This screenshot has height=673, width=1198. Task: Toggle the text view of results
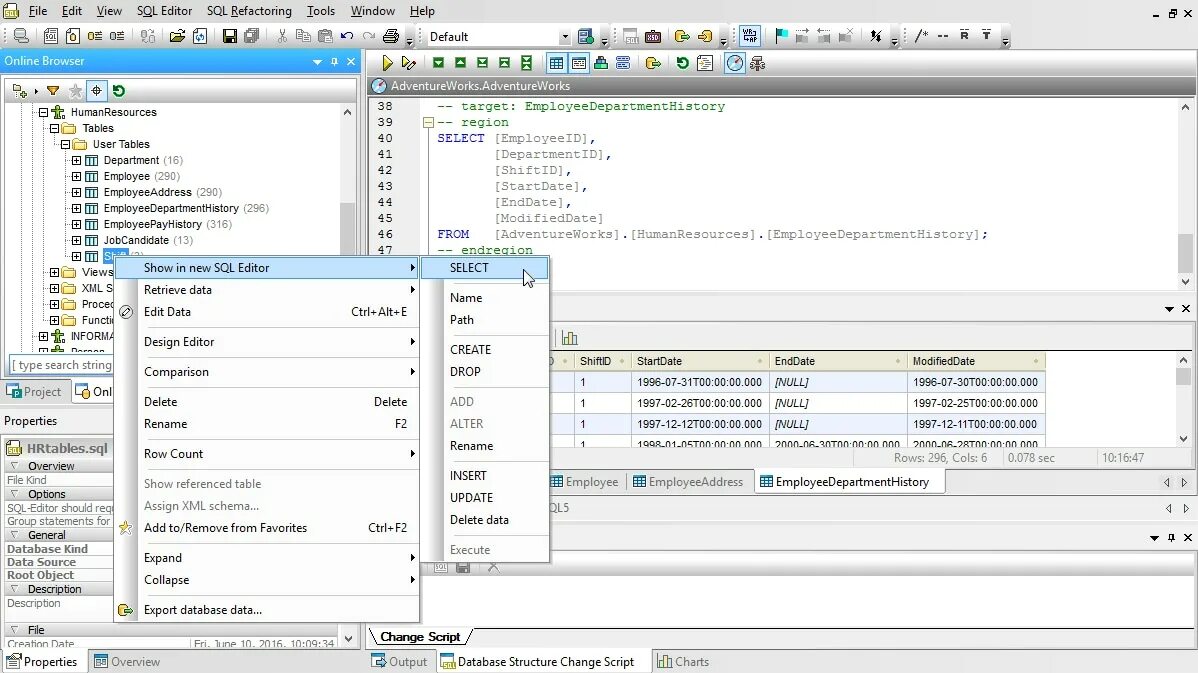[x=579, y=62]
